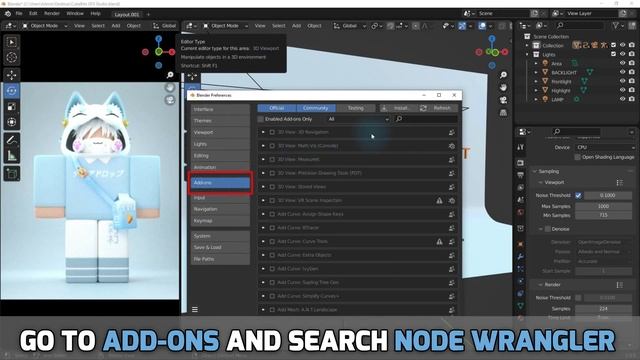640x360 pixels.
Task: Click the pan hand icon in right viewport
Action: pos(503,87)
